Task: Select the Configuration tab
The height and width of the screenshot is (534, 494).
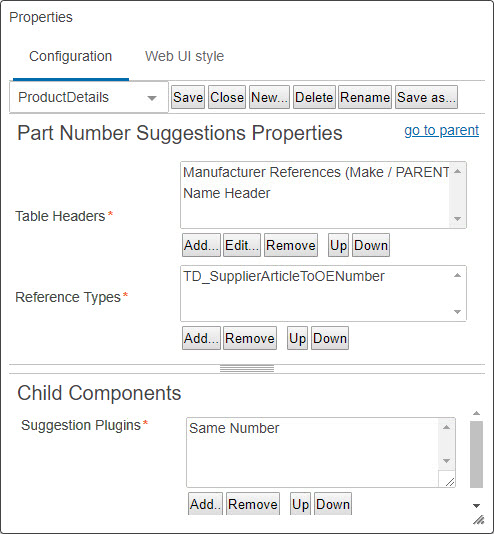Action: (x=70, y=56)
